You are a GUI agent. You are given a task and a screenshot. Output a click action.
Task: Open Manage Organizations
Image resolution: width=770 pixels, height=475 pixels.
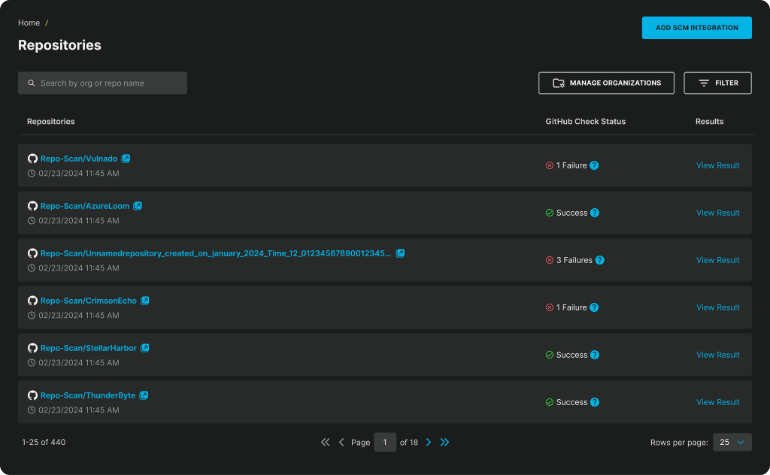click(x=606, y=83)
